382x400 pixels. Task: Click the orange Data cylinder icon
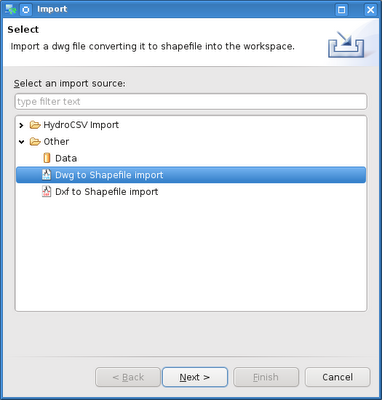pos(47,158)
